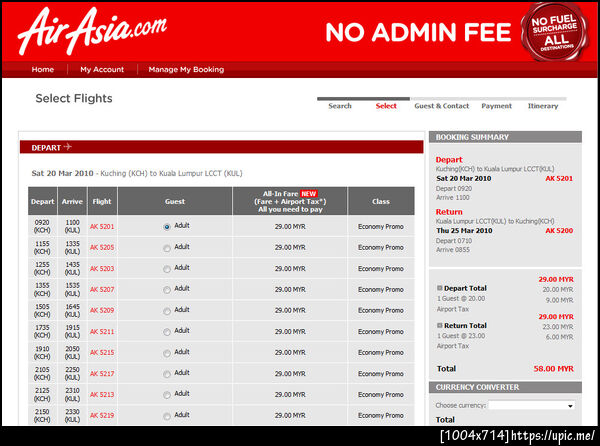Screen dimensions: 600x446
Task: Click the Return Total collapse square icon
Action: click(440, 325)
